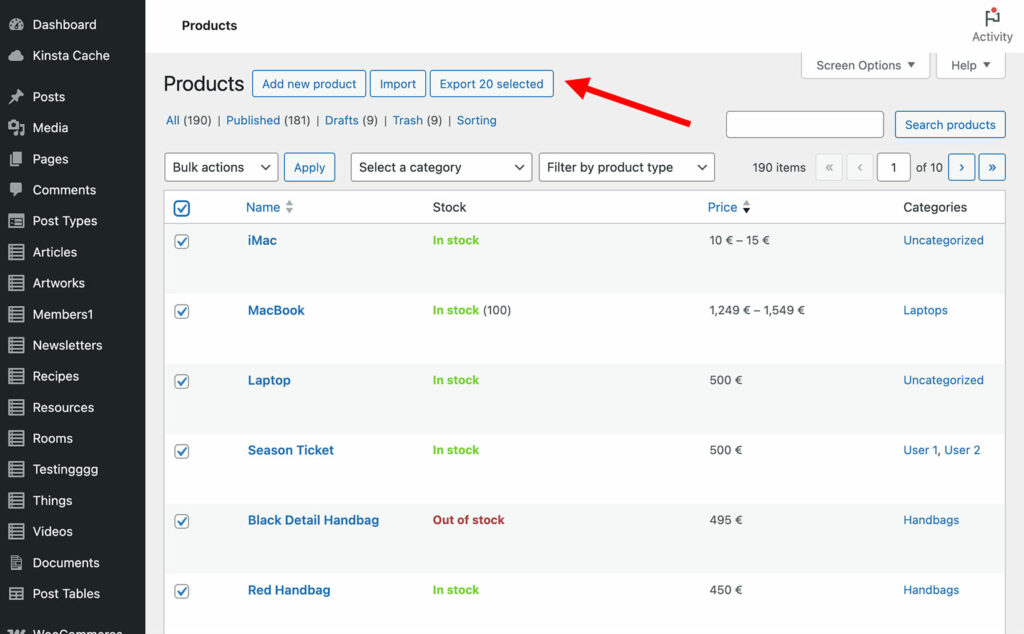The width and height of the screenshot is (1024, 634).
Task: Open the Red Handbag product link
Action: pyautogui.click(x=289, y=590)
